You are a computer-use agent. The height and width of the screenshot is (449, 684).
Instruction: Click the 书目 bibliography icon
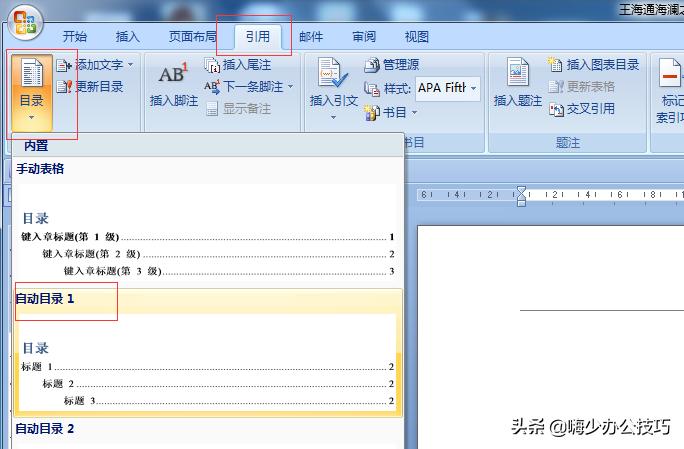(372, 113)
